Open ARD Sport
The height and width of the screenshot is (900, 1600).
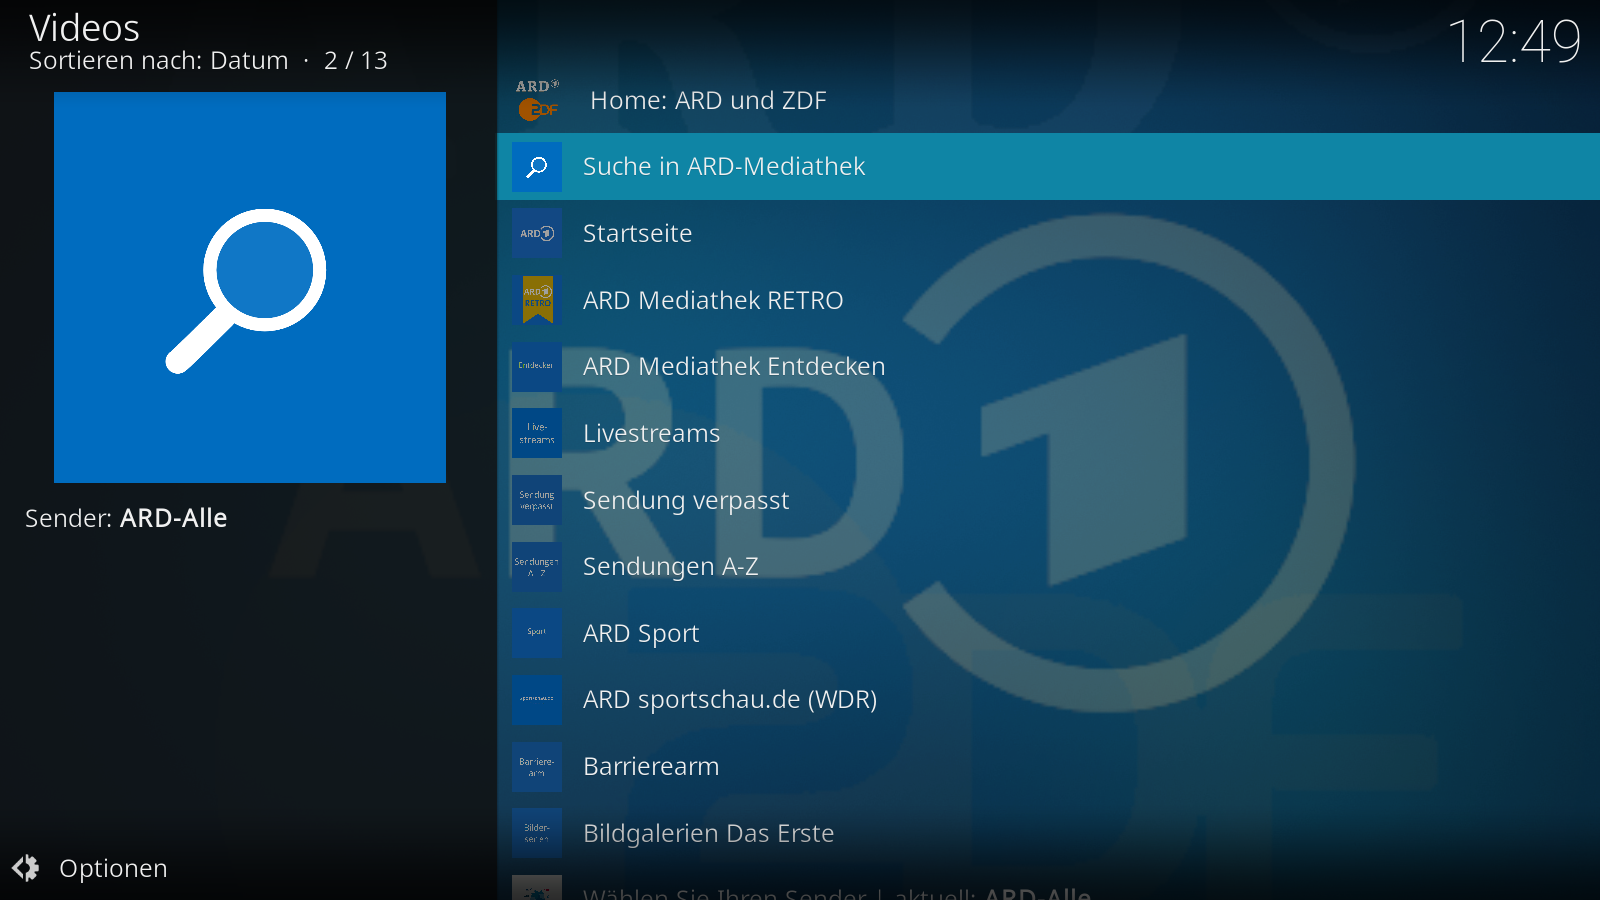1048,633
